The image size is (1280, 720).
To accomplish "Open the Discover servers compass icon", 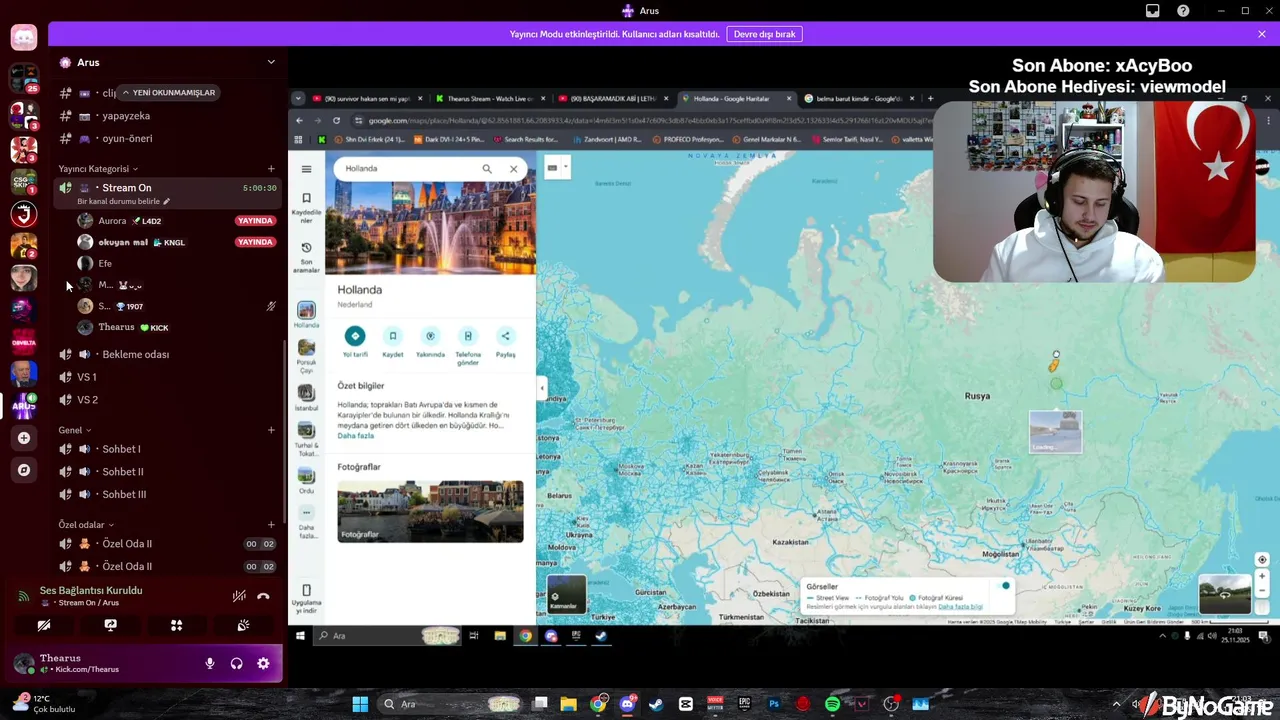I will coord(24,470).
